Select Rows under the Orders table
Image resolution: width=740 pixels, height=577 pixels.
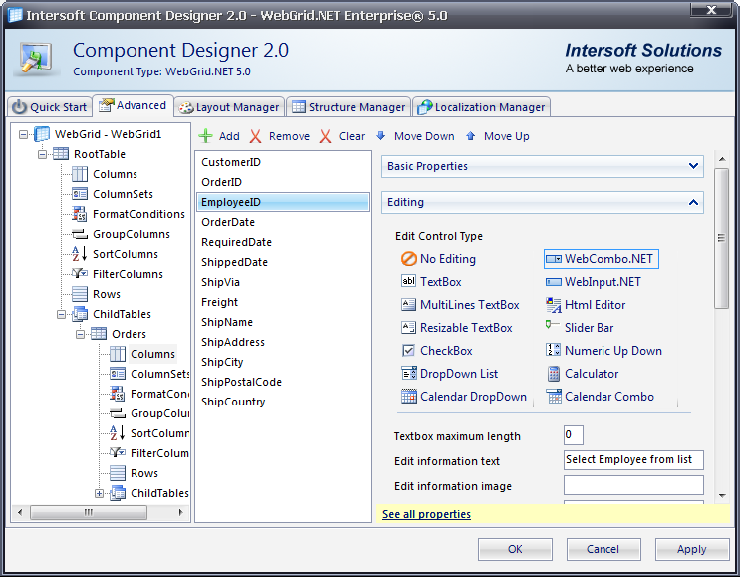pos(144,473)
